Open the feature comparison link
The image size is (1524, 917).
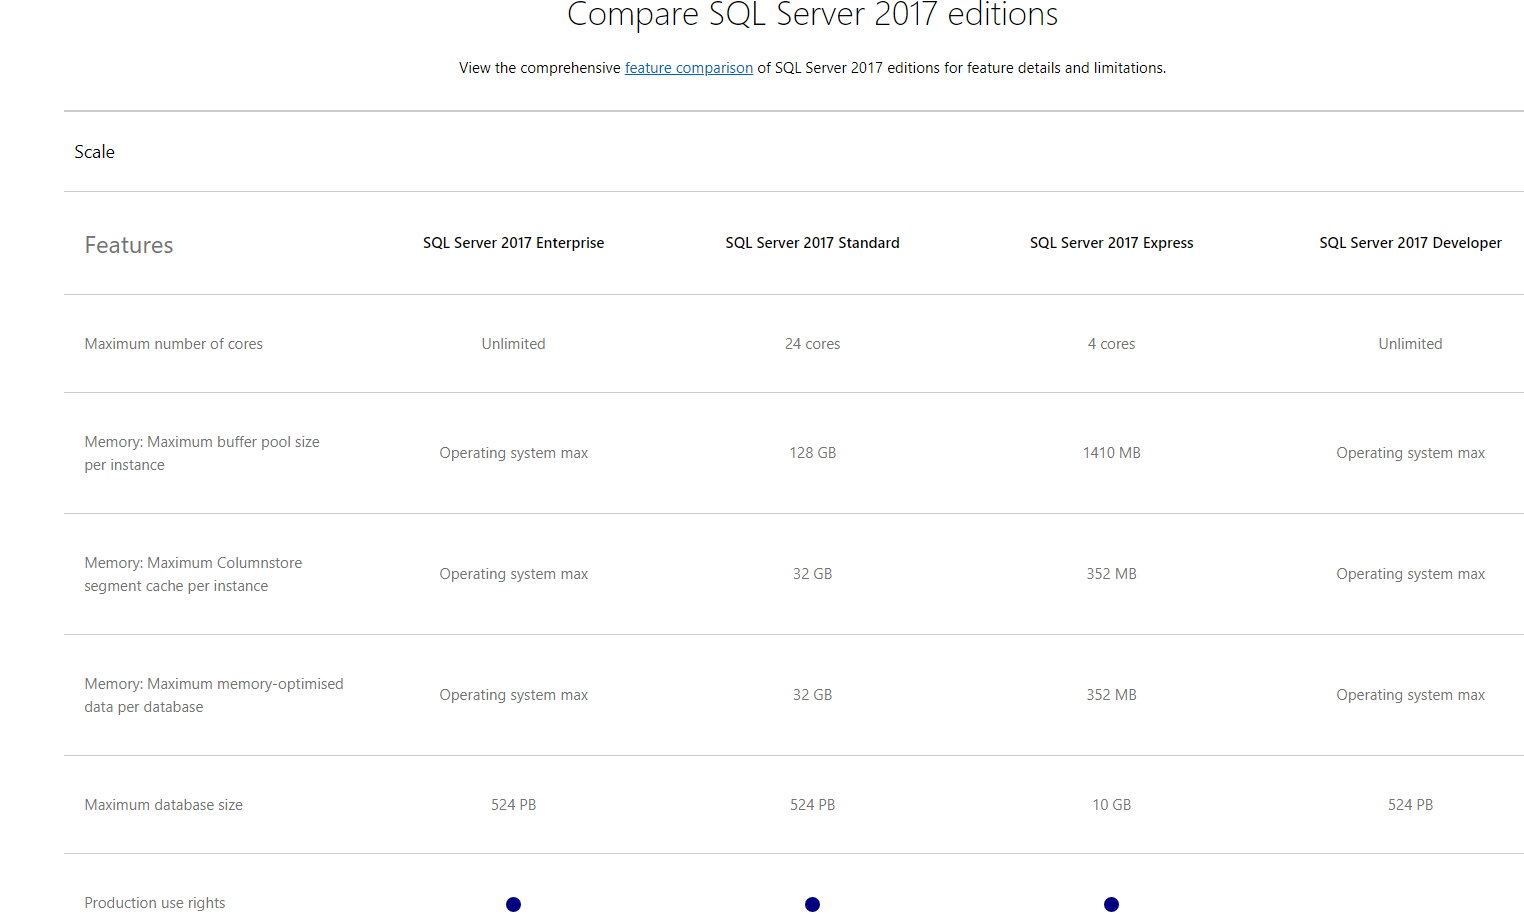688,68
